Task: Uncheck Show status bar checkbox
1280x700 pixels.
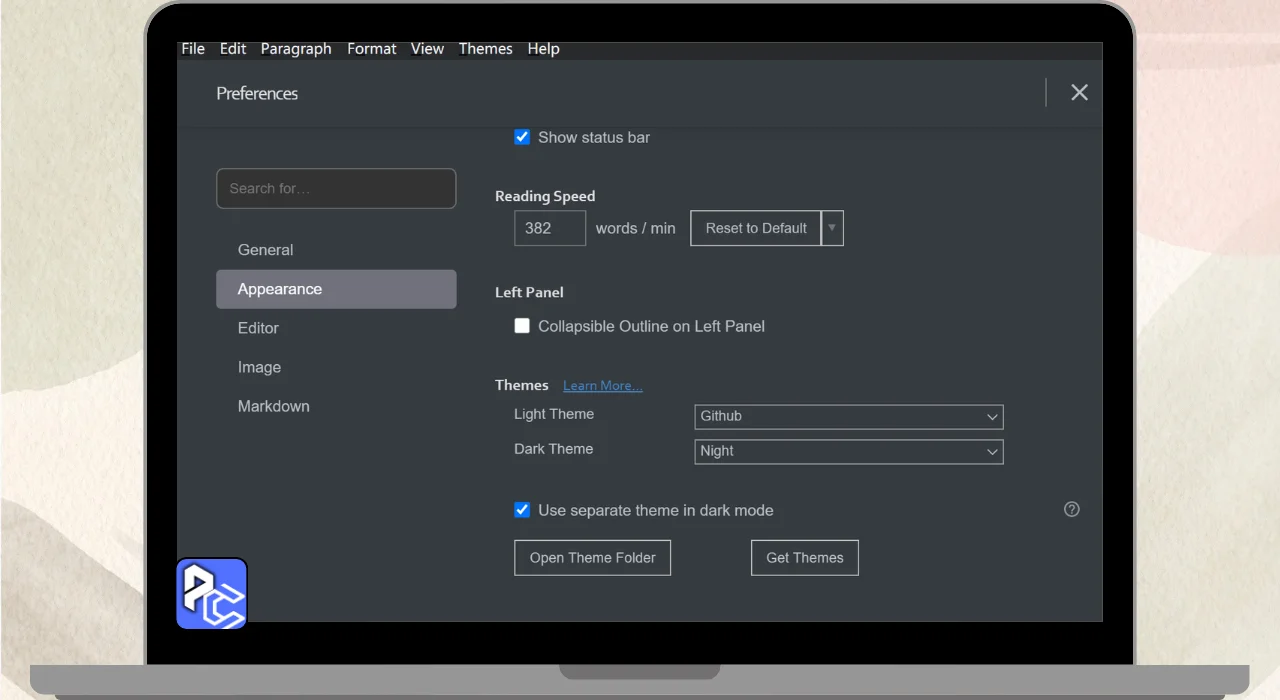Action: click(x=522, y=137)
